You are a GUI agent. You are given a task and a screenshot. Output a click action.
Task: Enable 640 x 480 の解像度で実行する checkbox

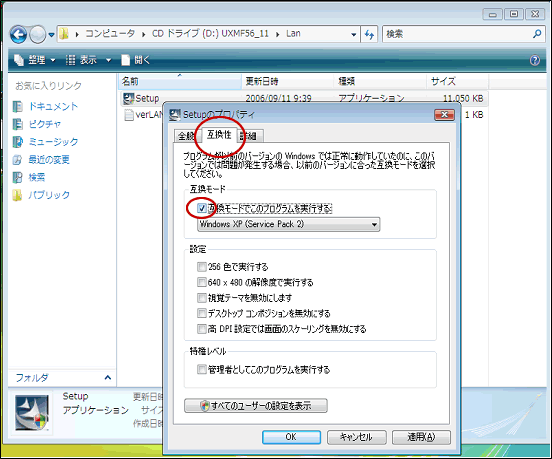[202, 282]
